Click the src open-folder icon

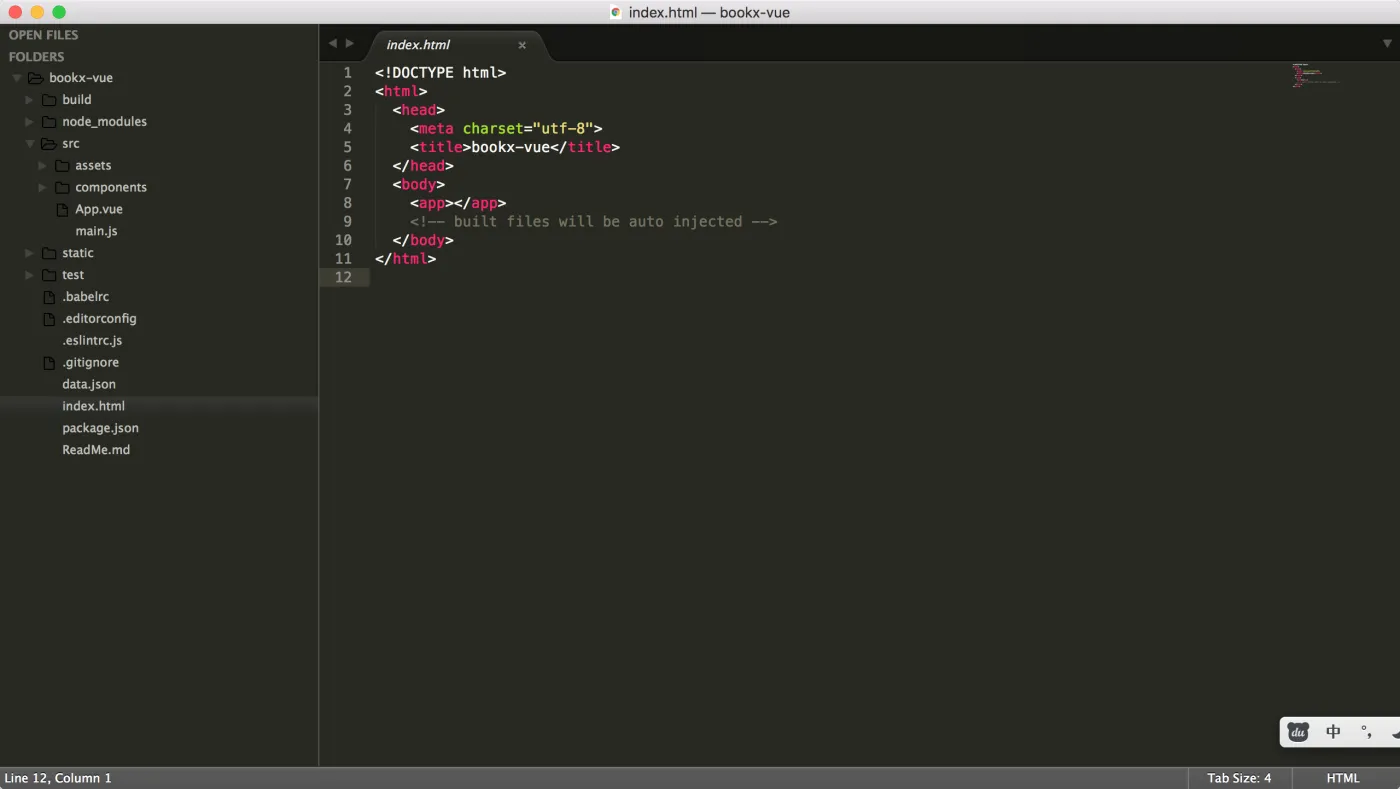pyautogui.click(x=48, y=144)
